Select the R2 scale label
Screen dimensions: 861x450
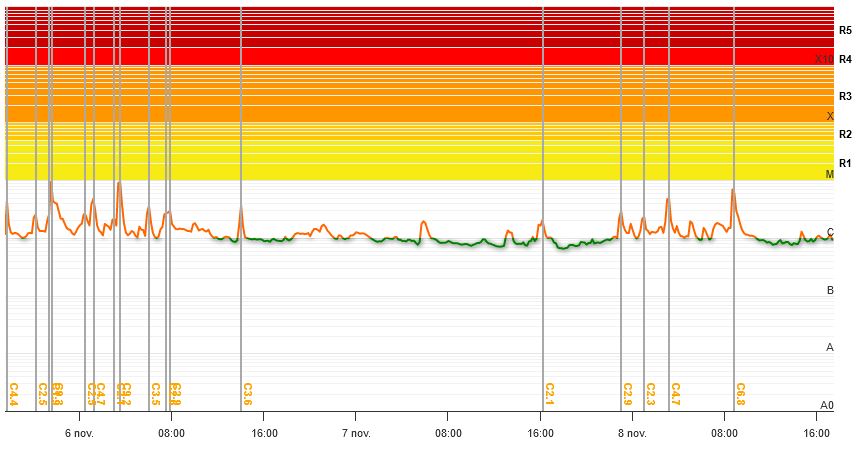[x=845, y=134]
